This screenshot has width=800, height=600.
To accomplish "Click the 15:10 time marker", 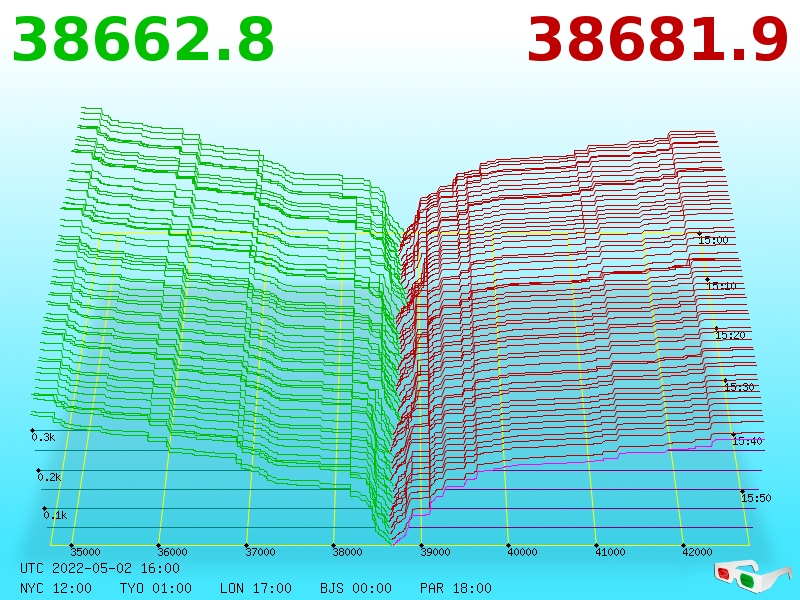I will coord(721,286).
